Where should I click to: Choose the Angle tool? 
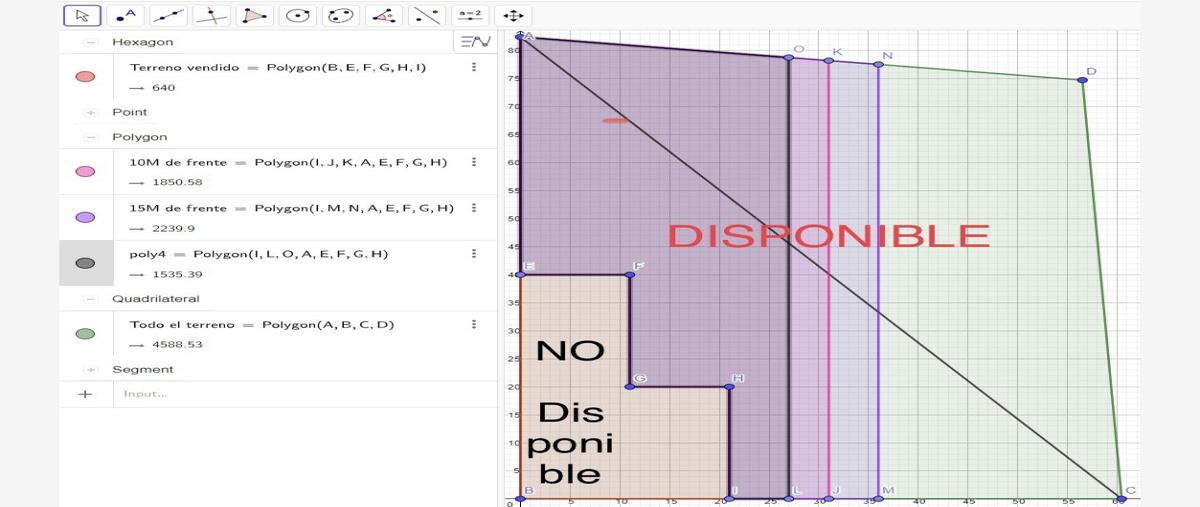[x=383, y=15]
